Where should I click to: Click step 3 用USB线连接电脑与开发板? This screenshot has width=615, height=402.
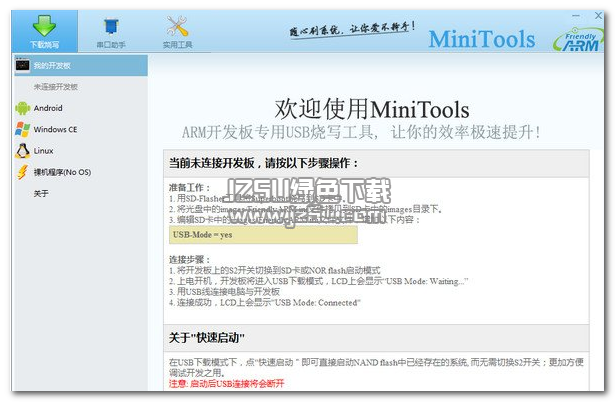(224, 292)
